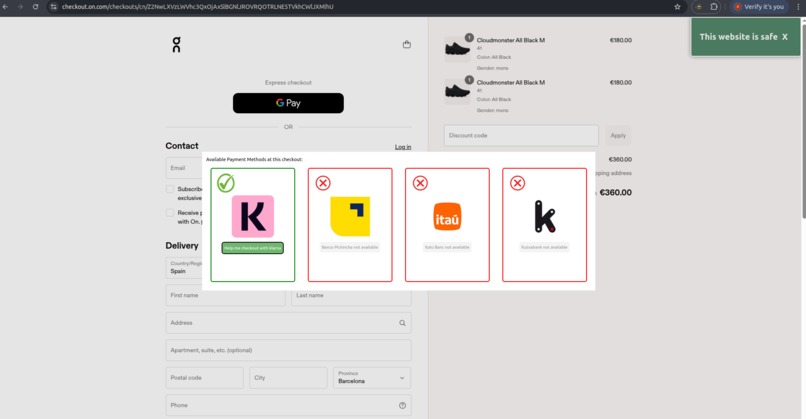Image resolution: width=806 pixels, height=419 pixels.
Task: Open the Country/Region dropdown showing Spain
Action: point(184,268)
